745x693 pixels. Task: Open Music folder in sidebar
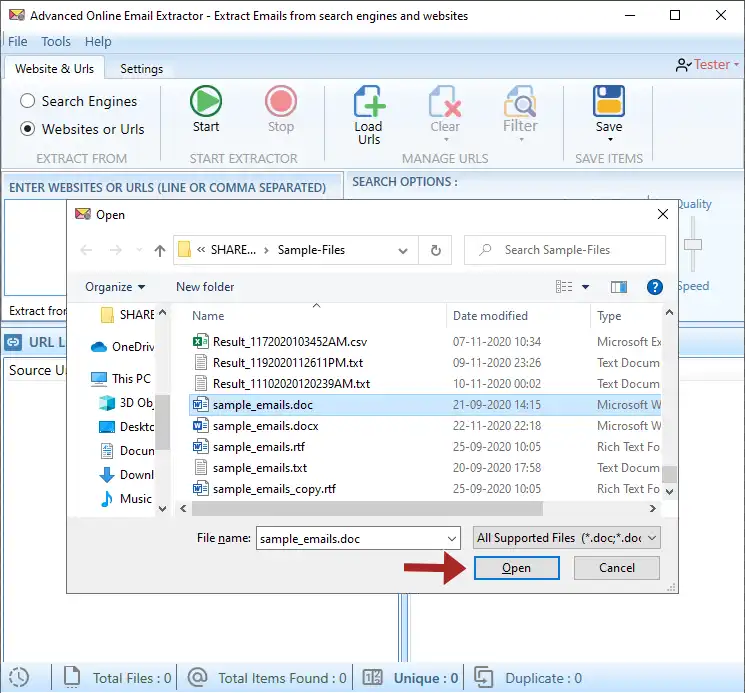125,499
